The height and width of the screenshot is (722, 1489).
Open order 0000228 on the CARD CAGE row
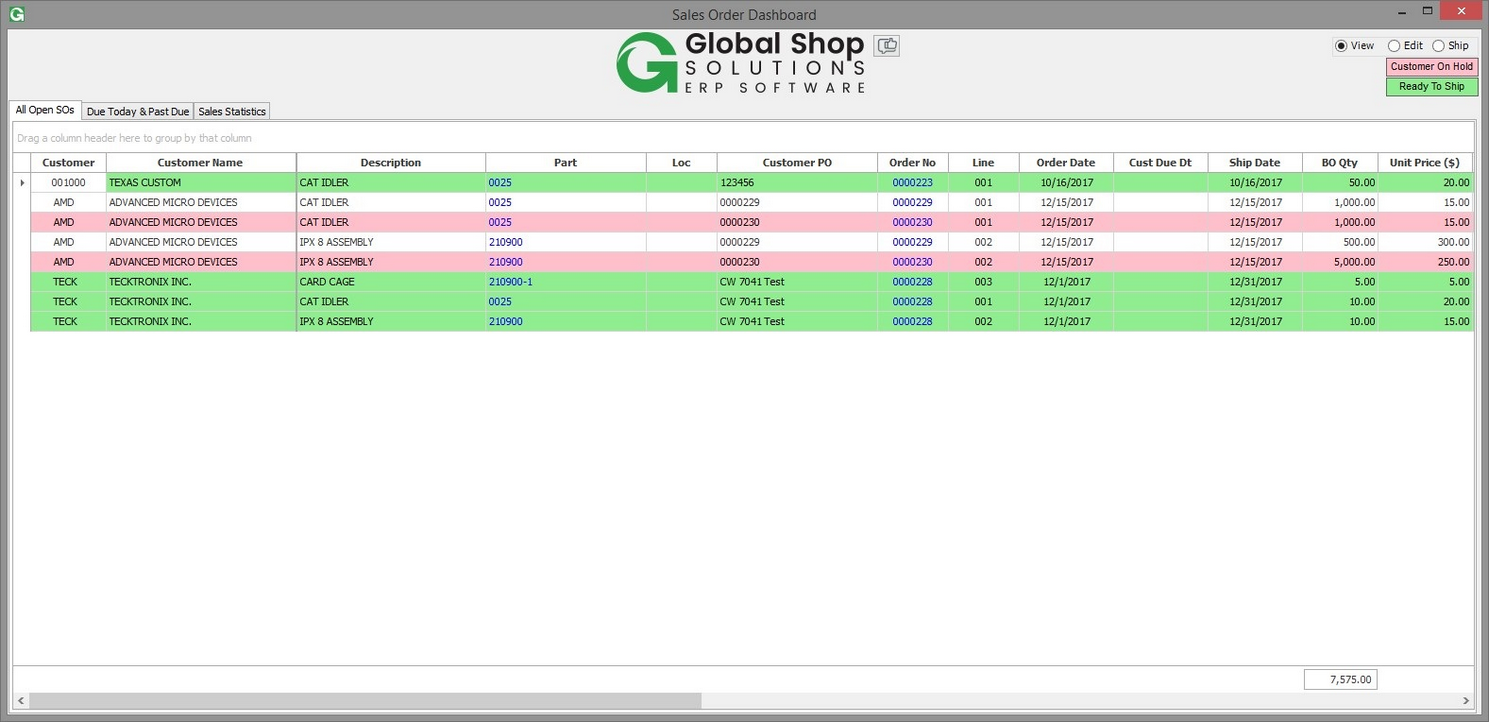pyautogui.click(x=912, y=282)
